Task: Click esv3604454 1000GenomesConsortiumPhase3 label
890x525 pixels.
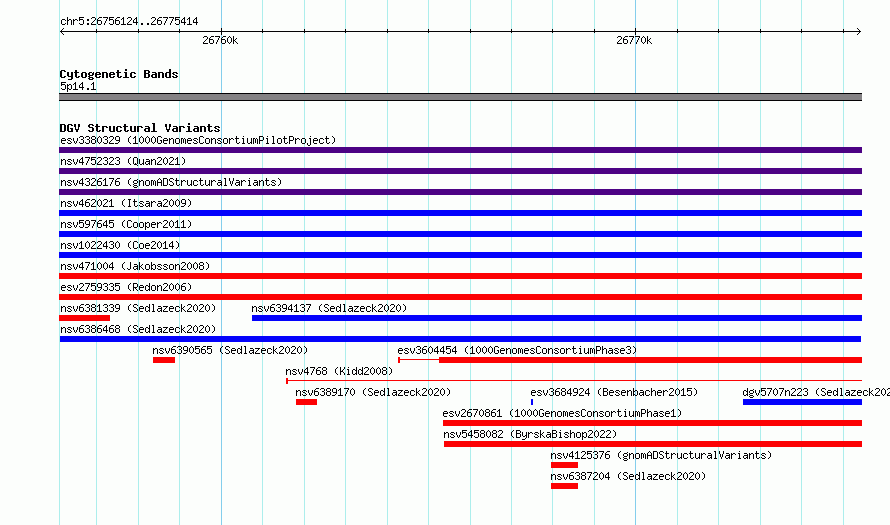Action: 517,350
